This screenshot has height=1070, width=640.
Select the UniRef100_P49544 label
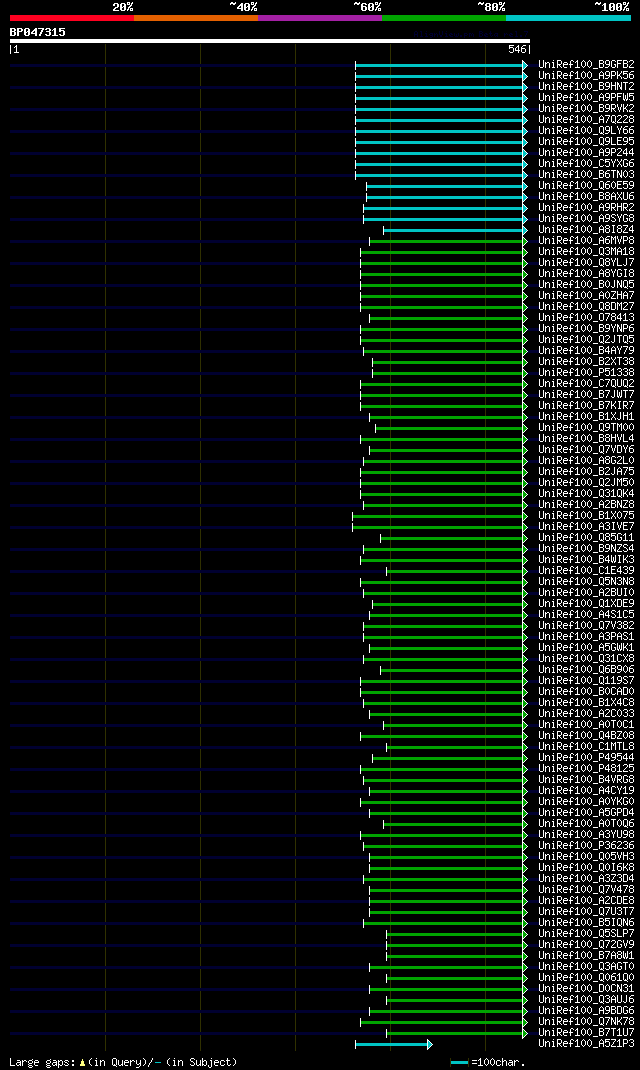pyautogui.click(x=586, y=757)
